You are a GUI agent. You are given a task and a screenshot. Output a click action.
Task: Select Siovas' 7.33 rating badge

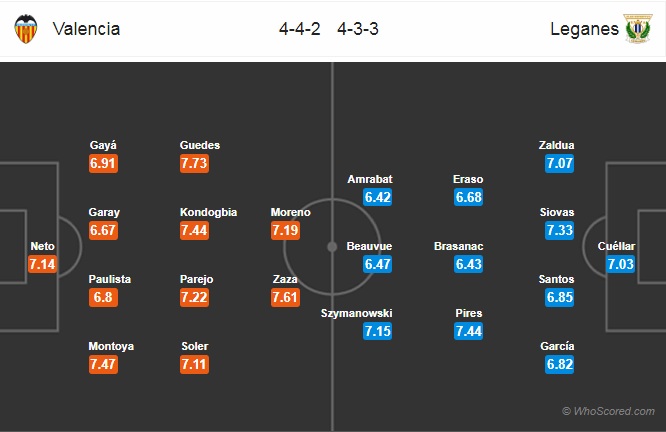coord(560,230)
